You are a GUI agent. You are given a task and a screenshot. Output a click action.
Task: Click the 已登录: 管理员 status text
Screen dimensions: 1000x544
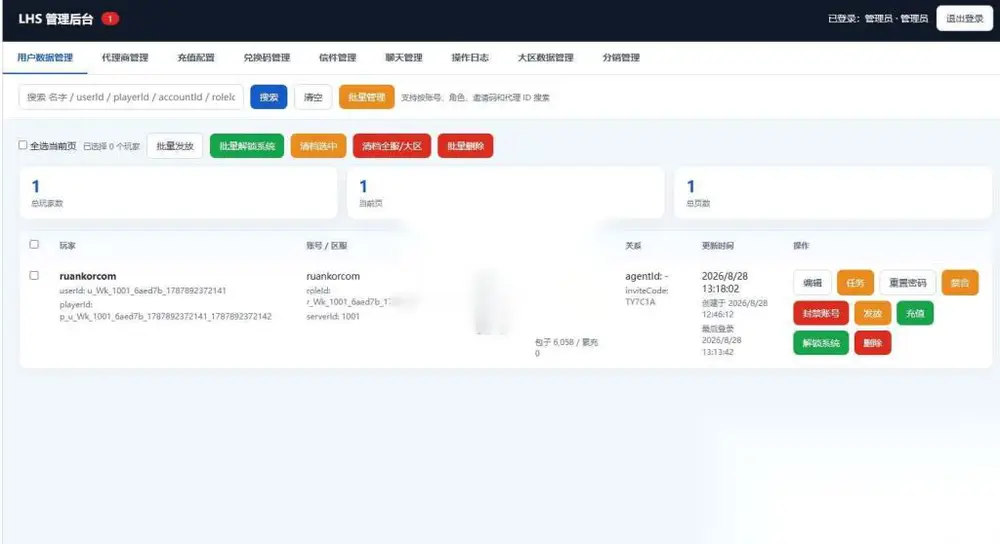tap(878, 18)
